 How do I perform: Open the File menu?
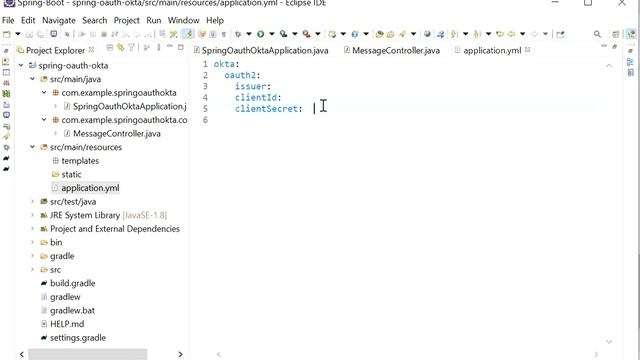click(8, 20)
